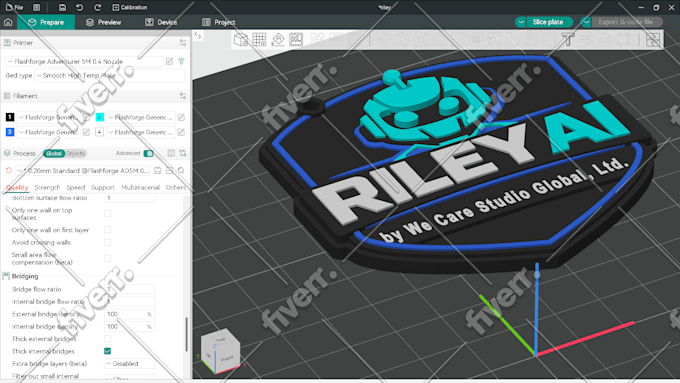
Task: Click filament 4 white color swatch
Action: click(x=99, y=132)
